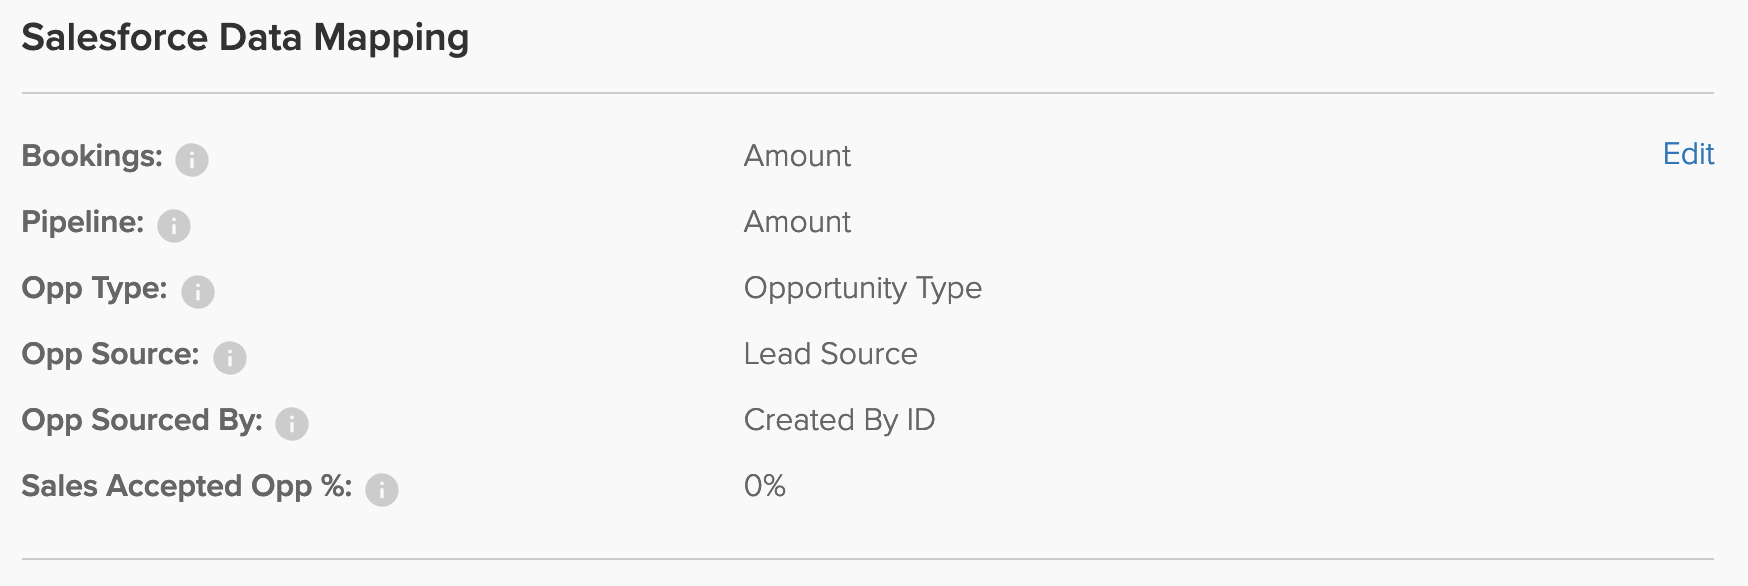Click the Sales Accepted Opp % info icon
The height and width of the screenshot is (586, 1748).
382,490
